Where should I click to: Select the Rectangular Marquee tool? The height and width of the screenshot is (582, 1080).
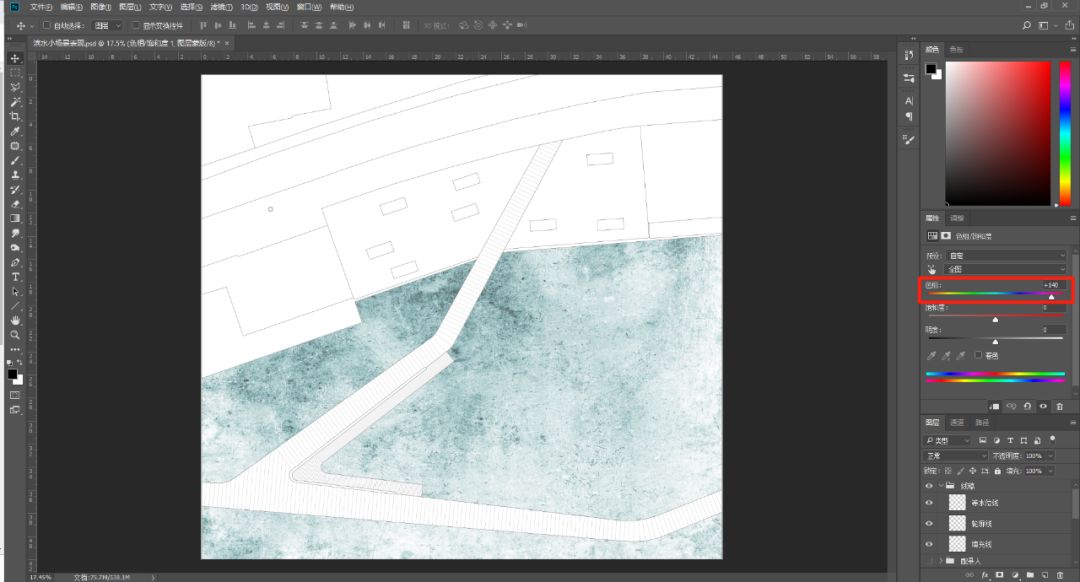tap(15, 73)
